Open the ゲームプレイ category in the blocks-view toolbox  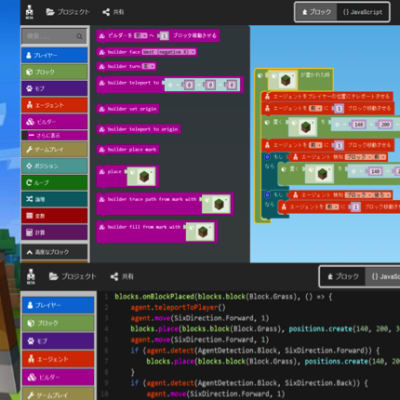point(54,149)
